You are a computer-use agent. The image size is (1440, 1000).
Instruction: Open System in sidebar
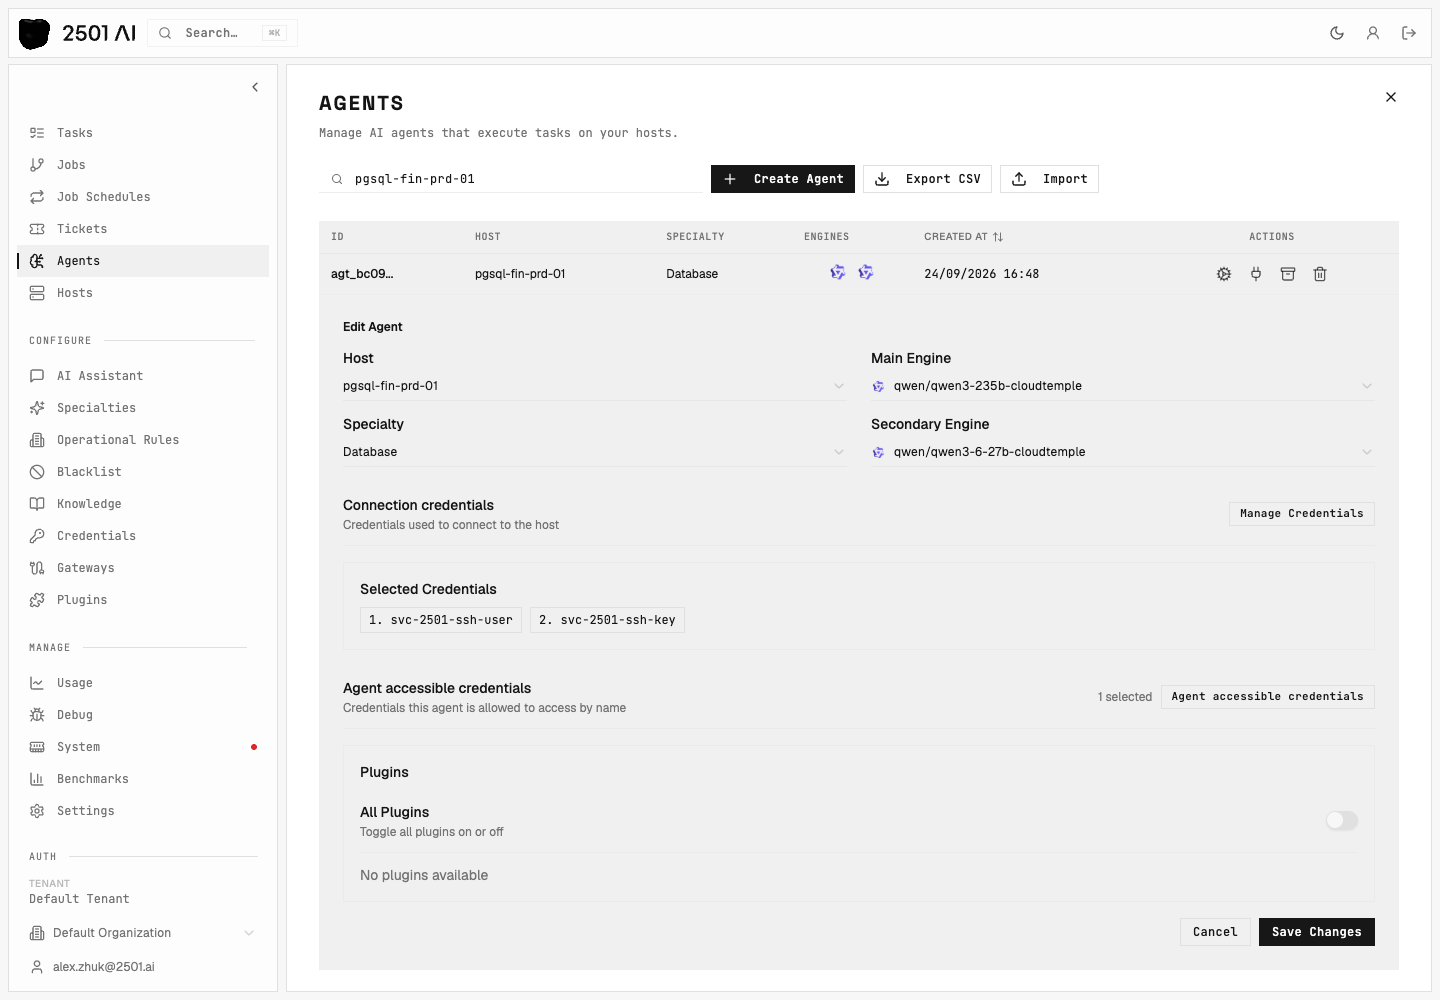click(143, 747)
